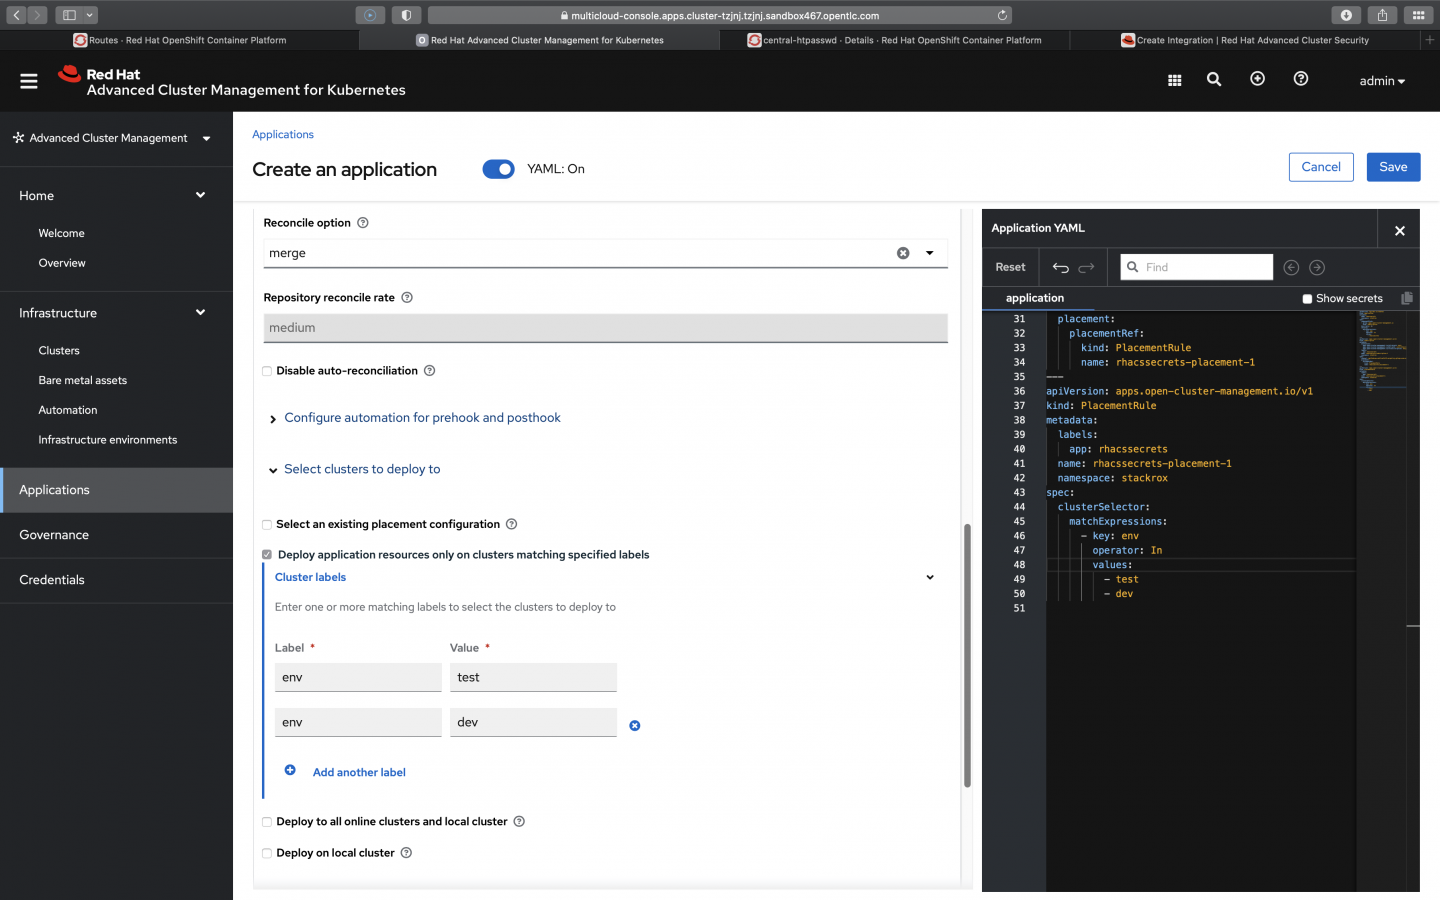Collapse the Infrastructure navigation section
Image resolution: width=1440 pixels, height=900 pixels.
pos(200,312)
